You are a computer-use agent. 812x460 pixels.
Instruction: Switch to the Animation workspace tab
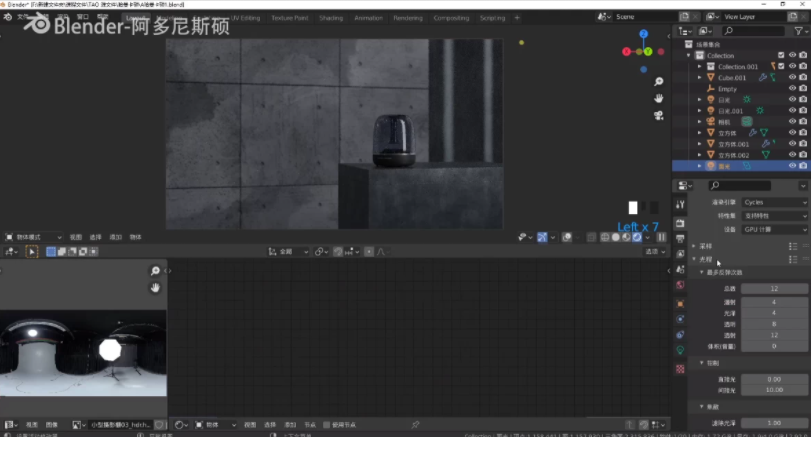coord(368,18)
